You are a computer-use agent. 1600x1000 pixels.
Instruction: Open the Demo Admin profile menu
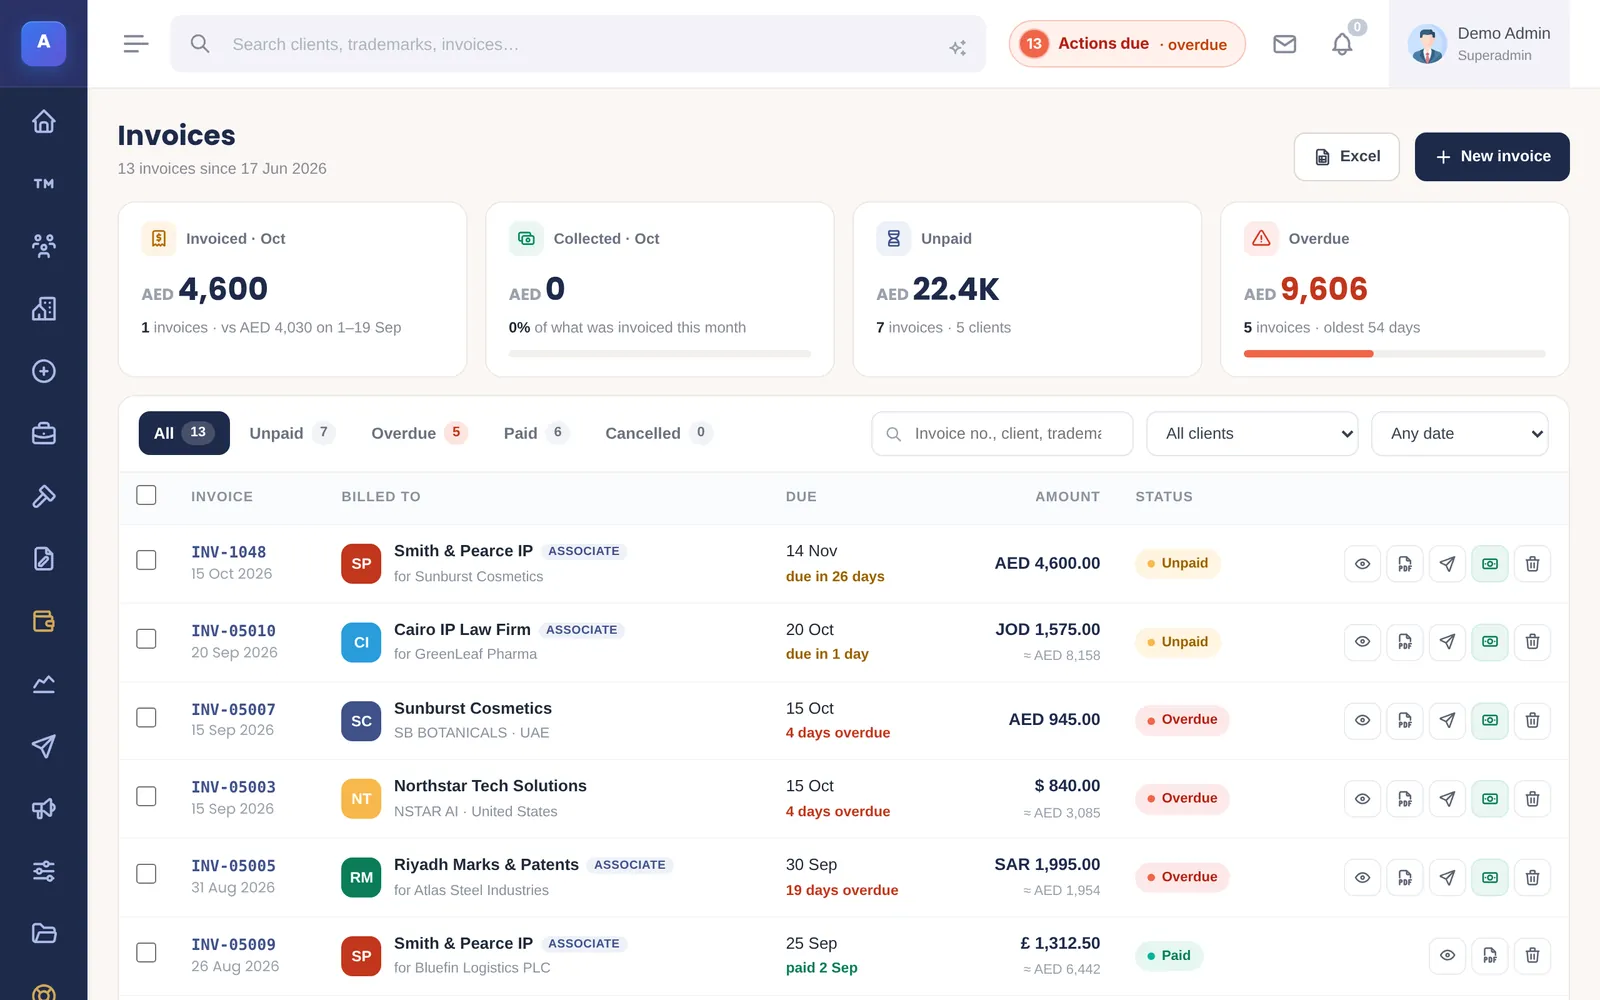point(1479,44)
